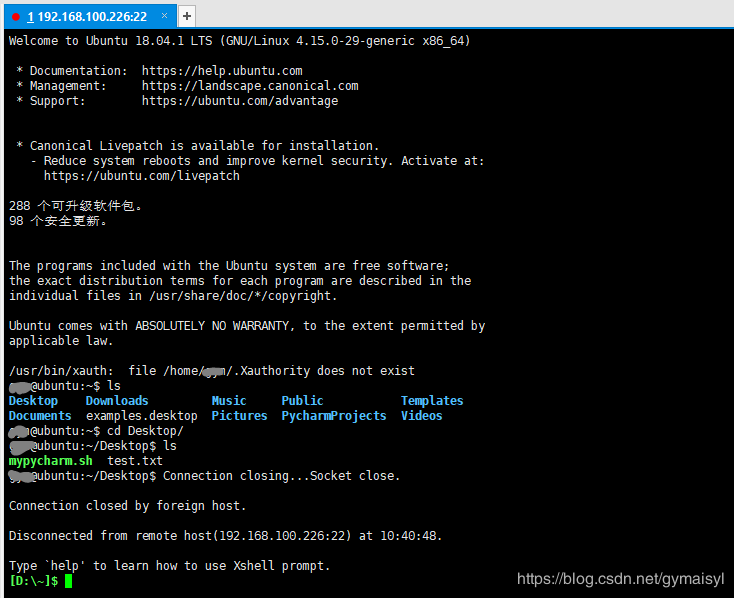The image size is (734, 598).
Task: Open a new tab with plus button
Action: (x=187, y=16)
